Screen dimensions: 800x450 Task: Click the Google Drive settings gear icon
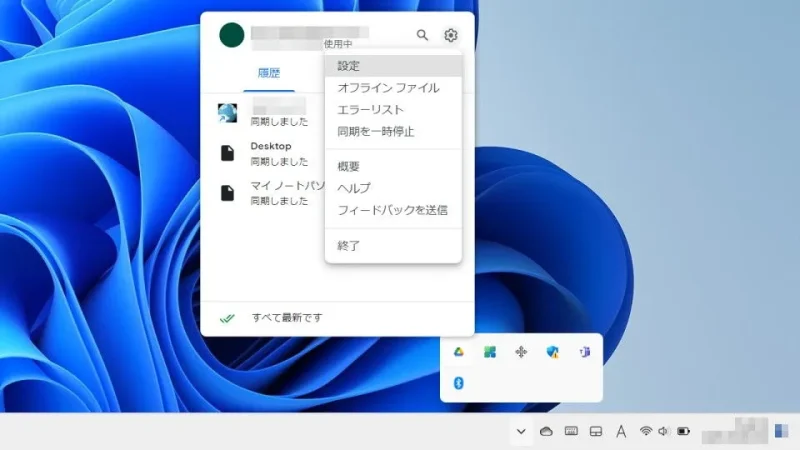[451, 35]
